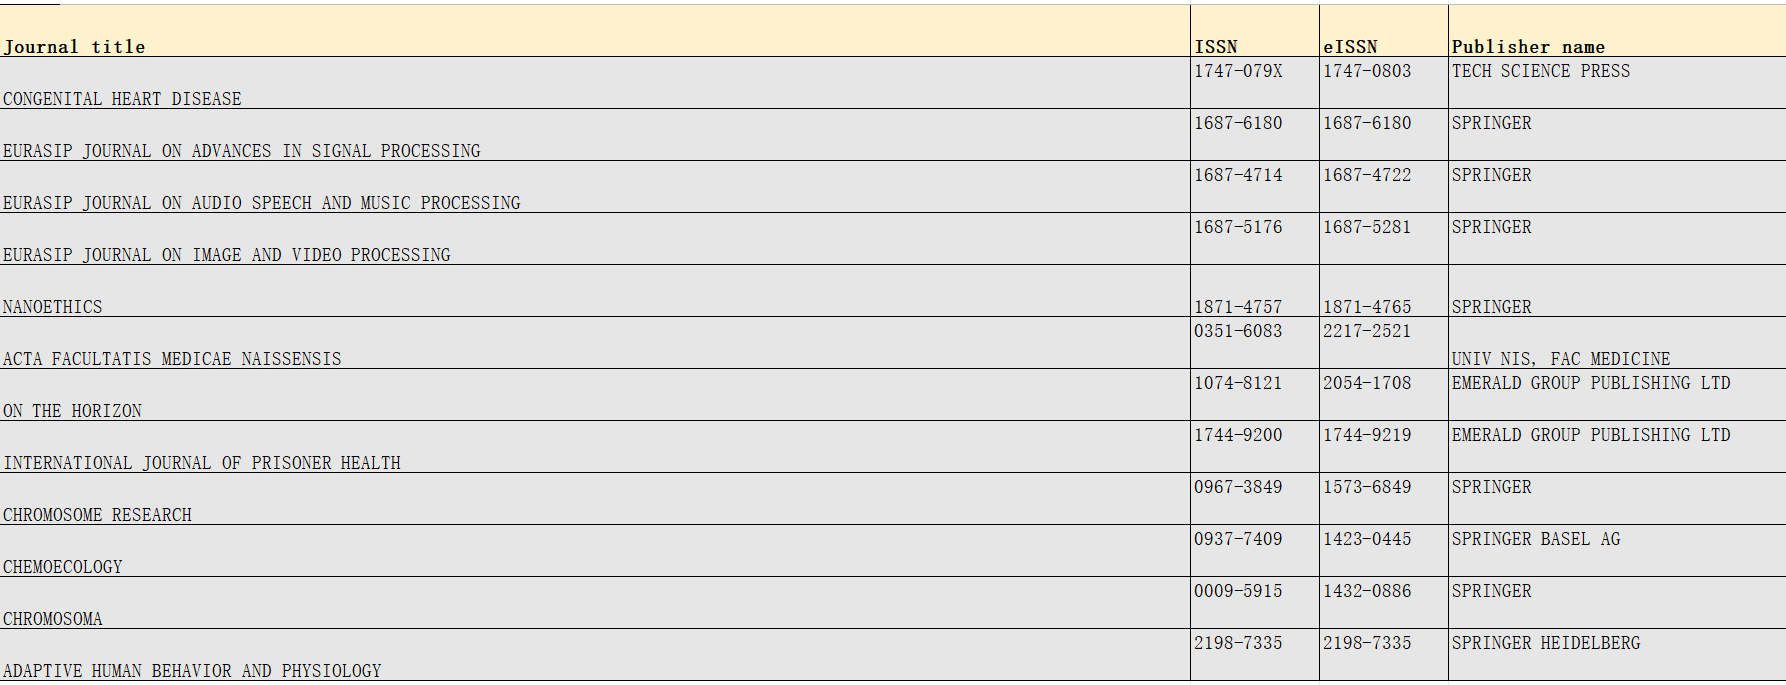Select the Publisher name header cell
This screenshot has width=1786, height=685.
pos(1617,31)
